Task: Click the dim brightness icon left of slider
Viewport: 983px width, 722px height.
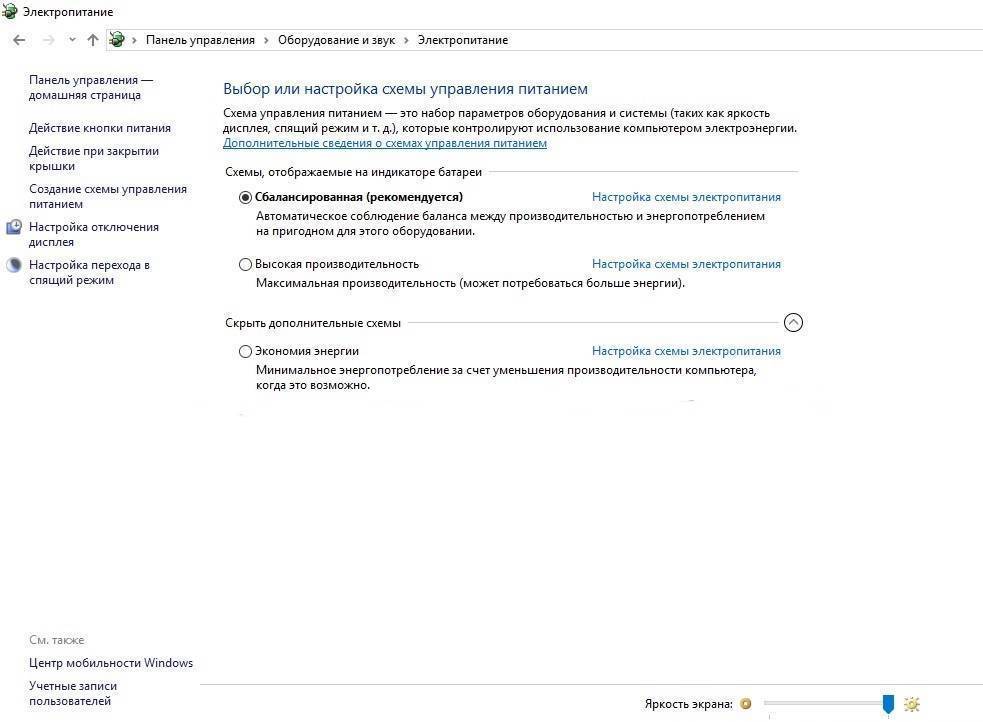Action: coord(745,704)
